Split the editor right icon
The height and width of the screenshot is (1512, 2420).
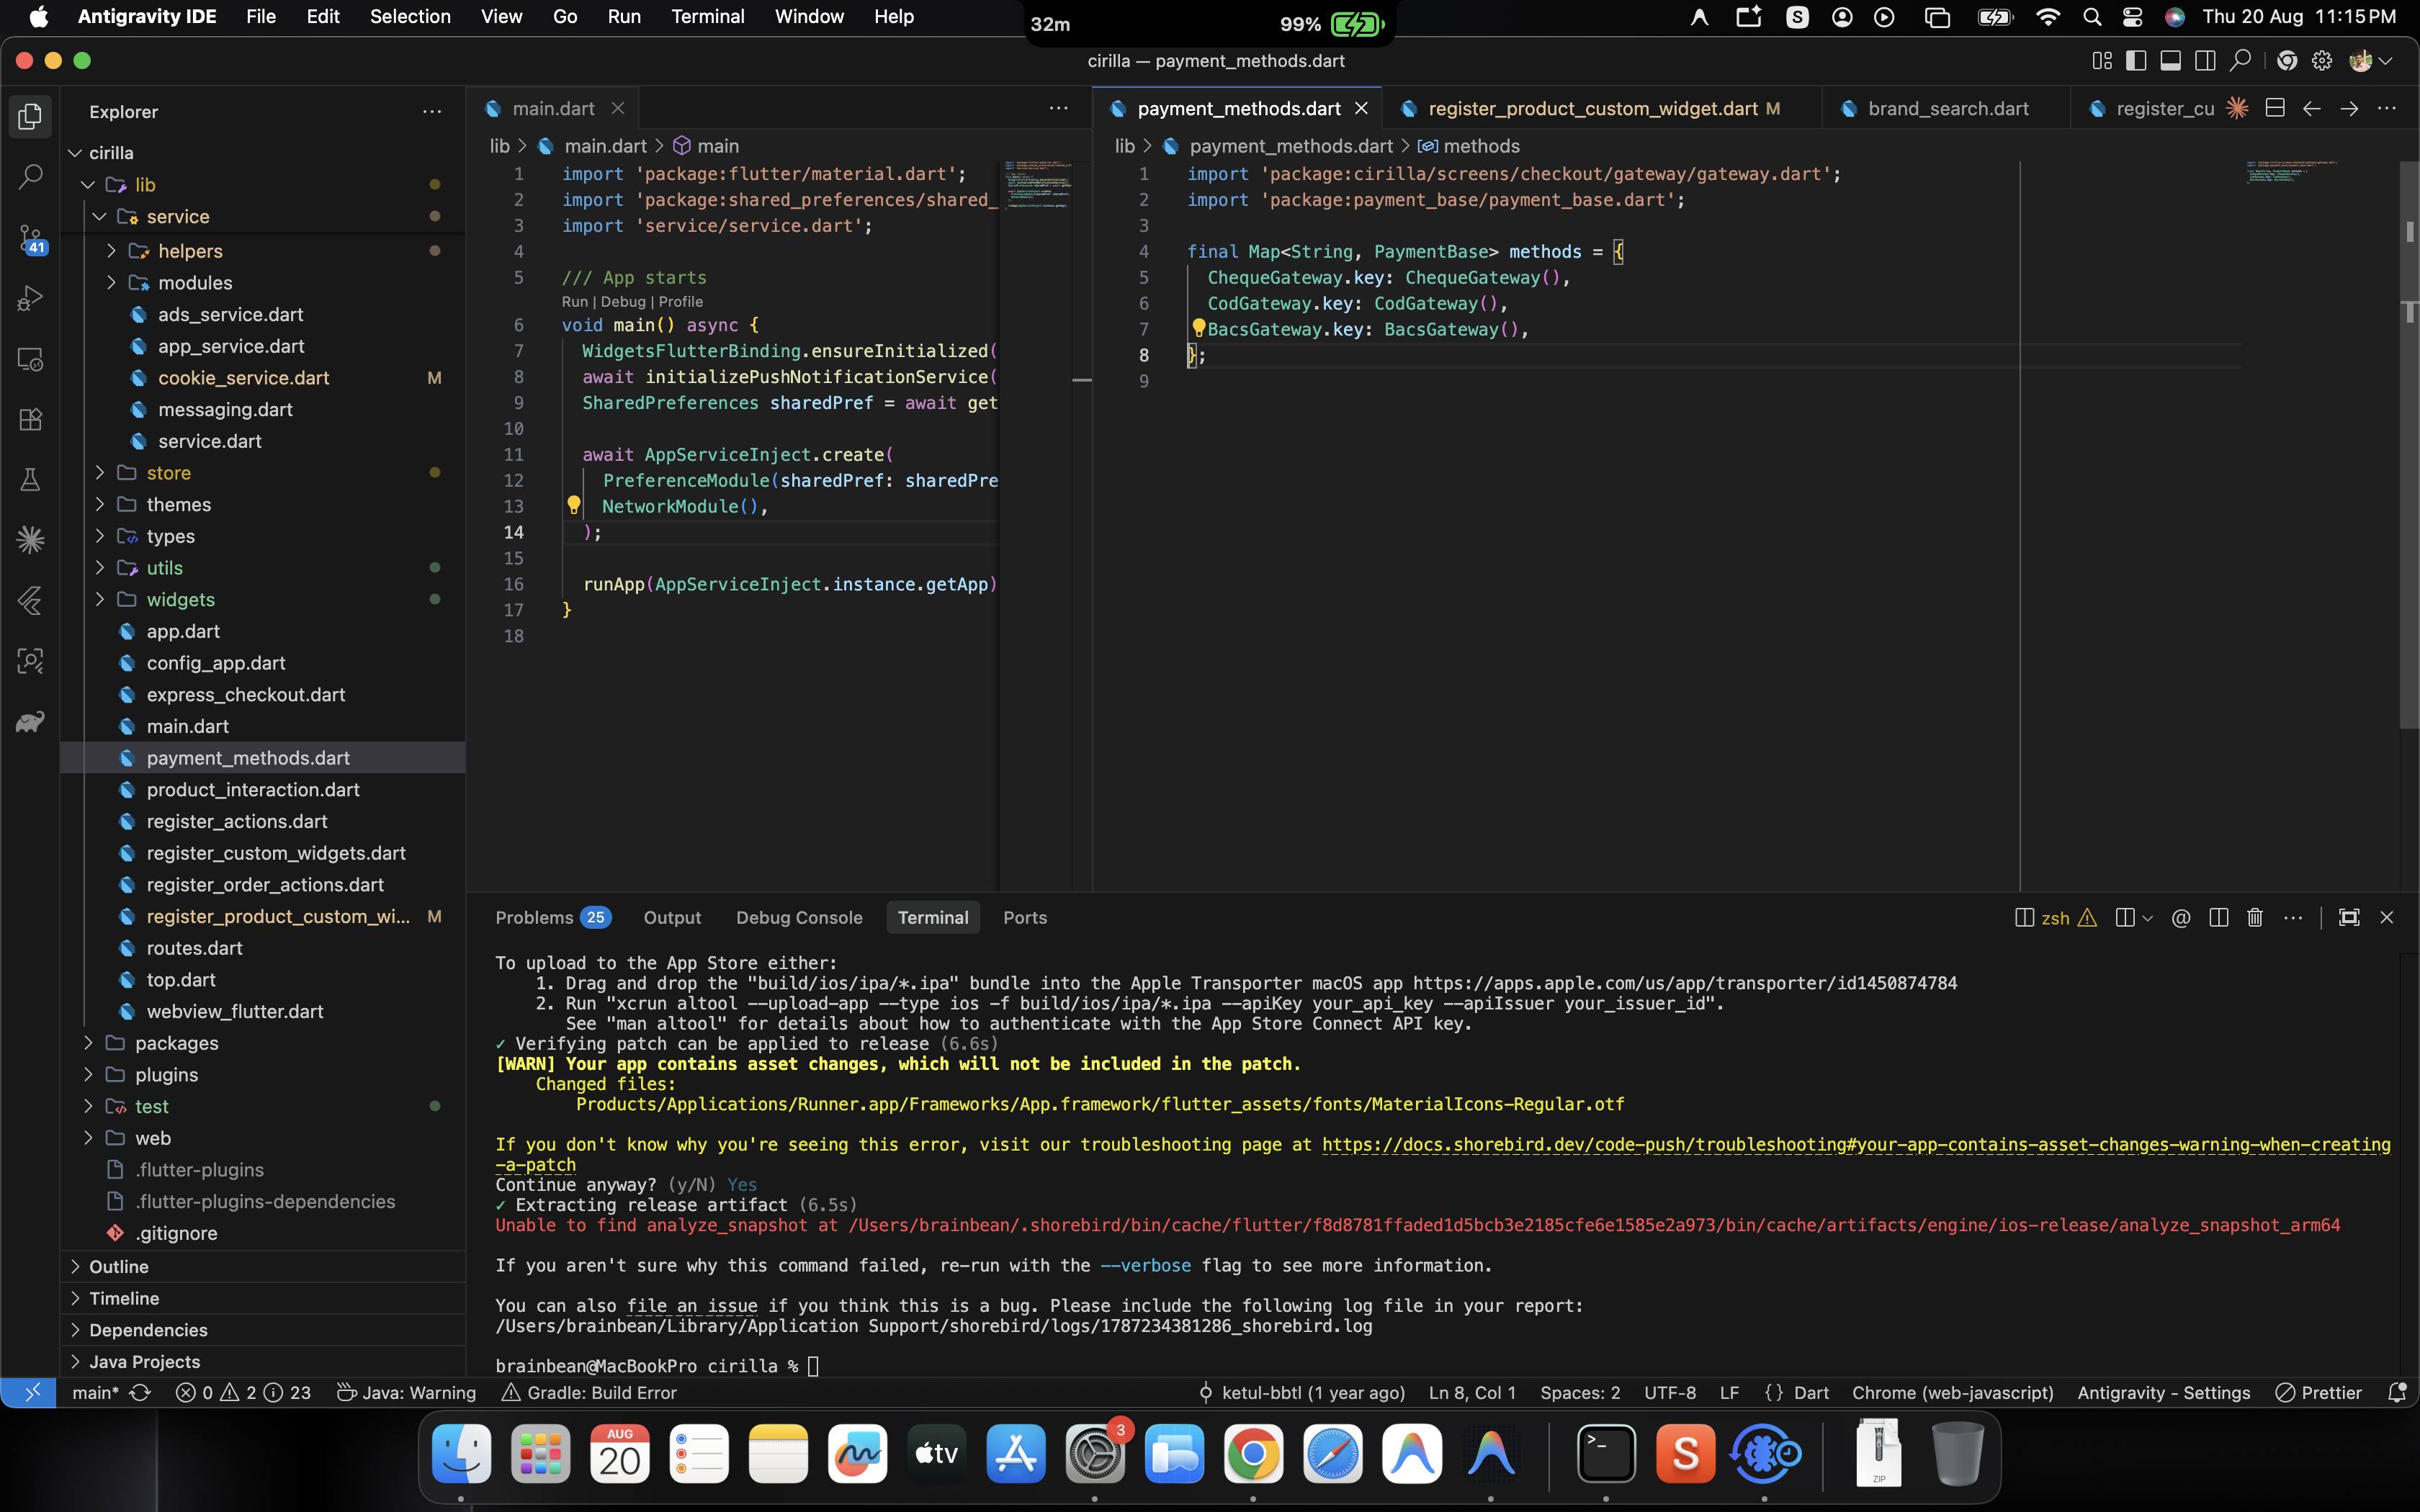click(x=2275, y=108)
